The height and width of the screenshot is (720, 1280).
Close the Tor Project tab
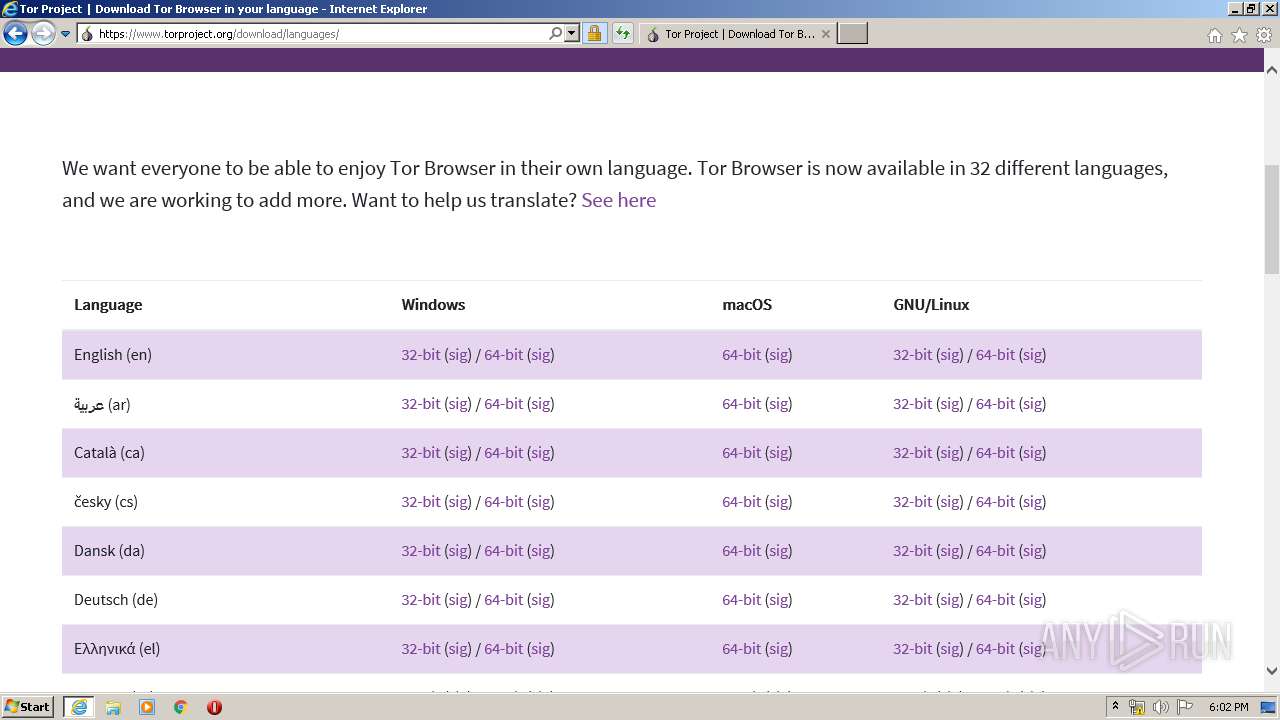(826, 34)
